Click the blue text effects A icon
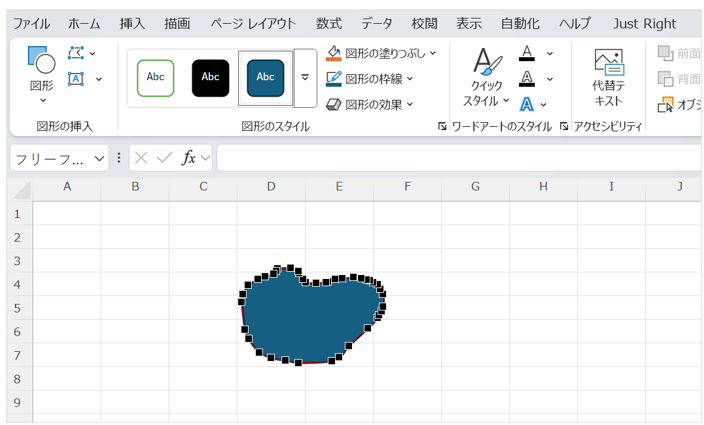This screenshot has height=425, width=704. pos(527,105)
